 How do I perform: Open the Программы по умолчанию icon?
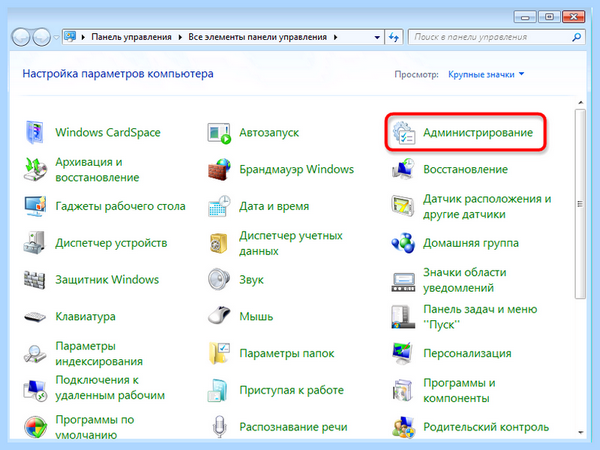(35, 427)
